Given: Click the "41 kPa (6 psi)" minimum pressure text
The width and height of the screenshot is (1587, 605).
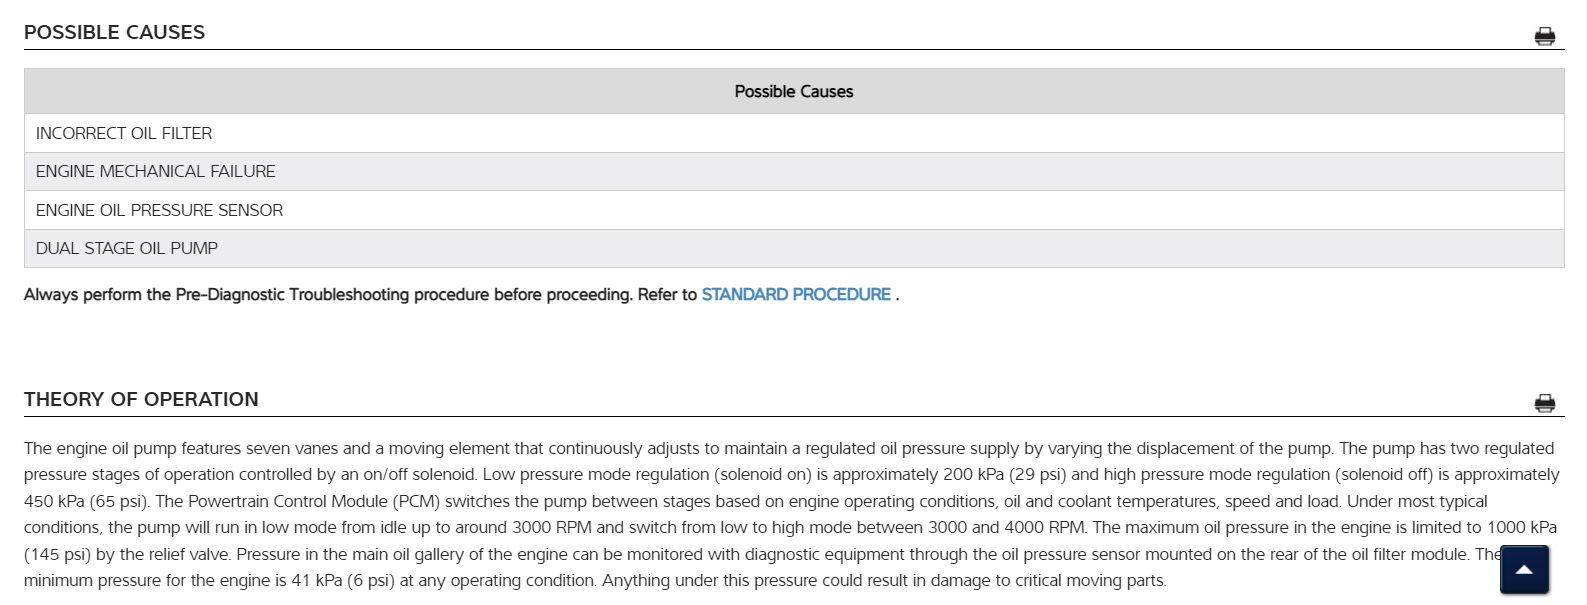Looking at the screenshot, I should [342, 580].
